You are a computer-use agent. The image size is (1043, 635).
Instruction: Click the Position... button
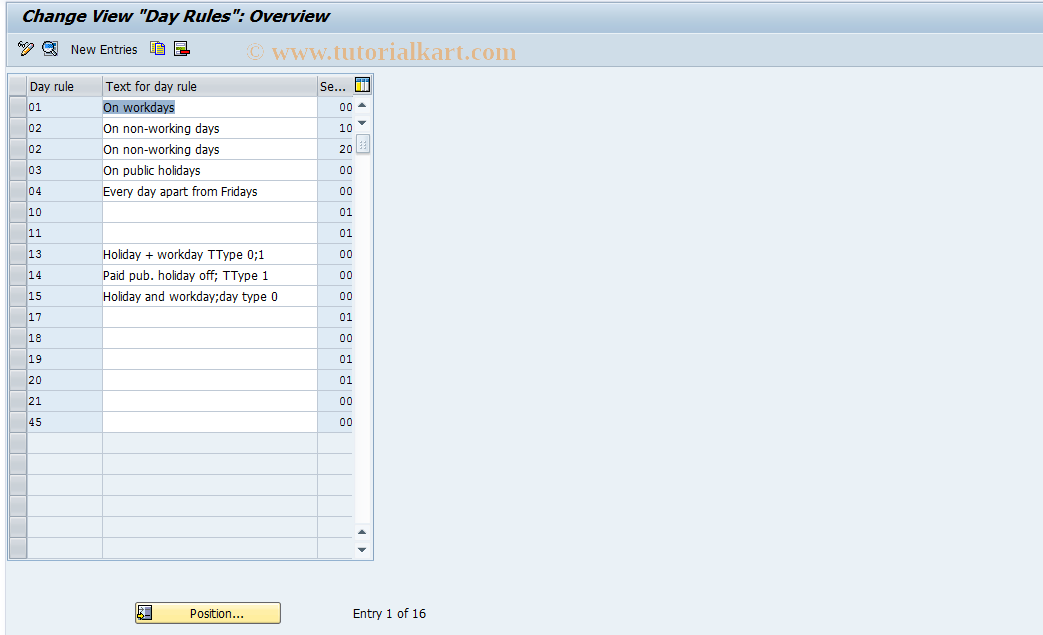[208, 613]
